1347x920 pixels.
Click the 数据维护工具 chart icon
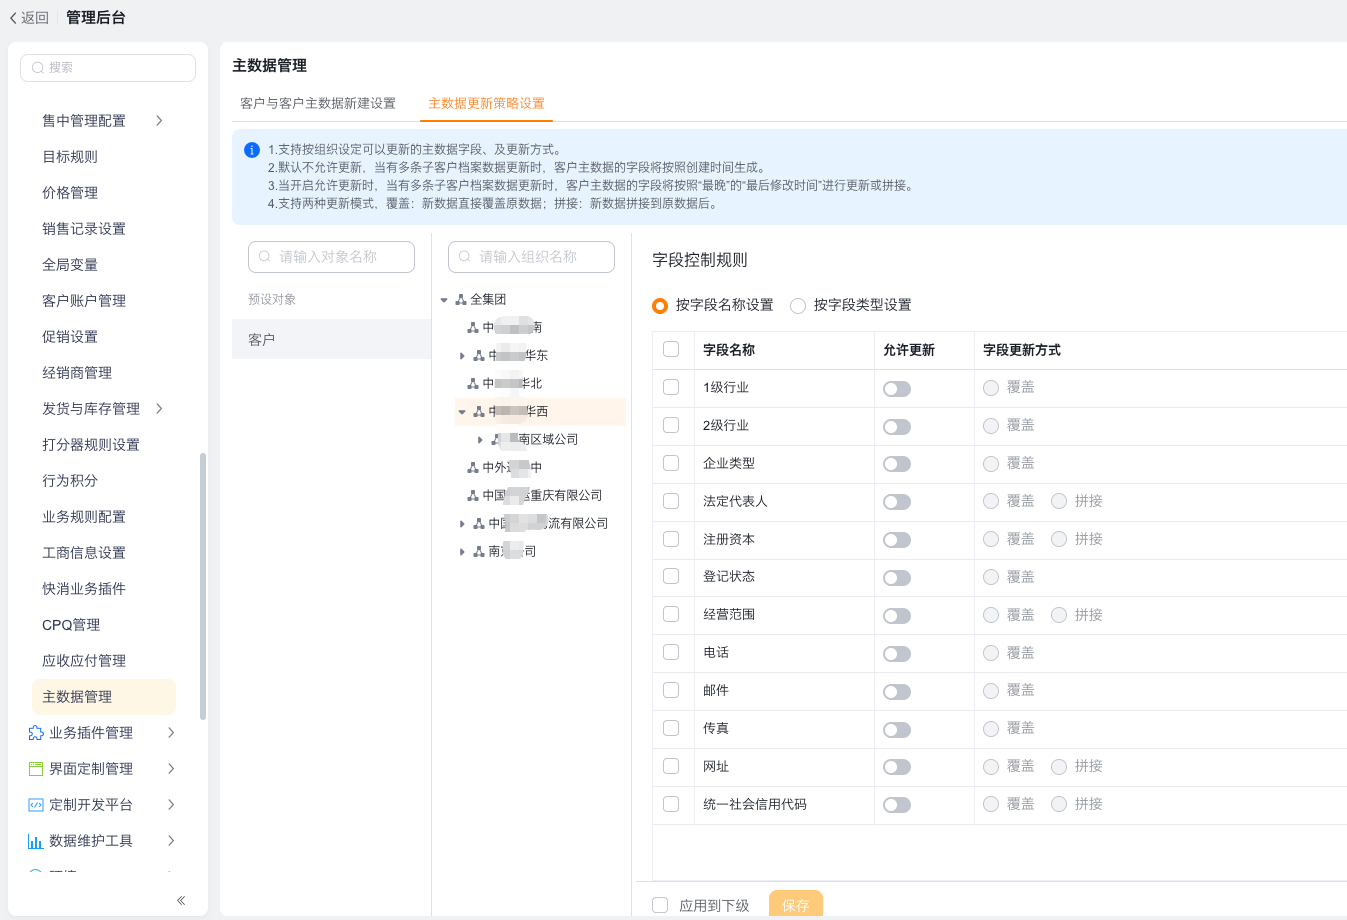[36, 841]
